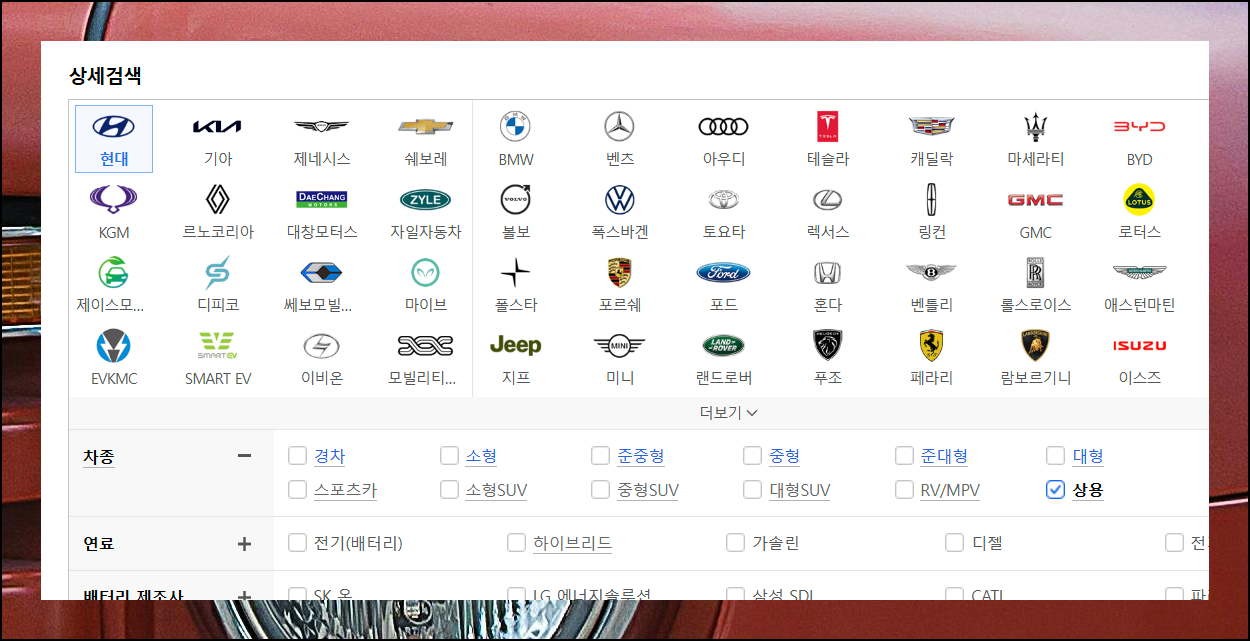Click the BMW brand logo
This screenshot has width=1250, height=641.
515,126
